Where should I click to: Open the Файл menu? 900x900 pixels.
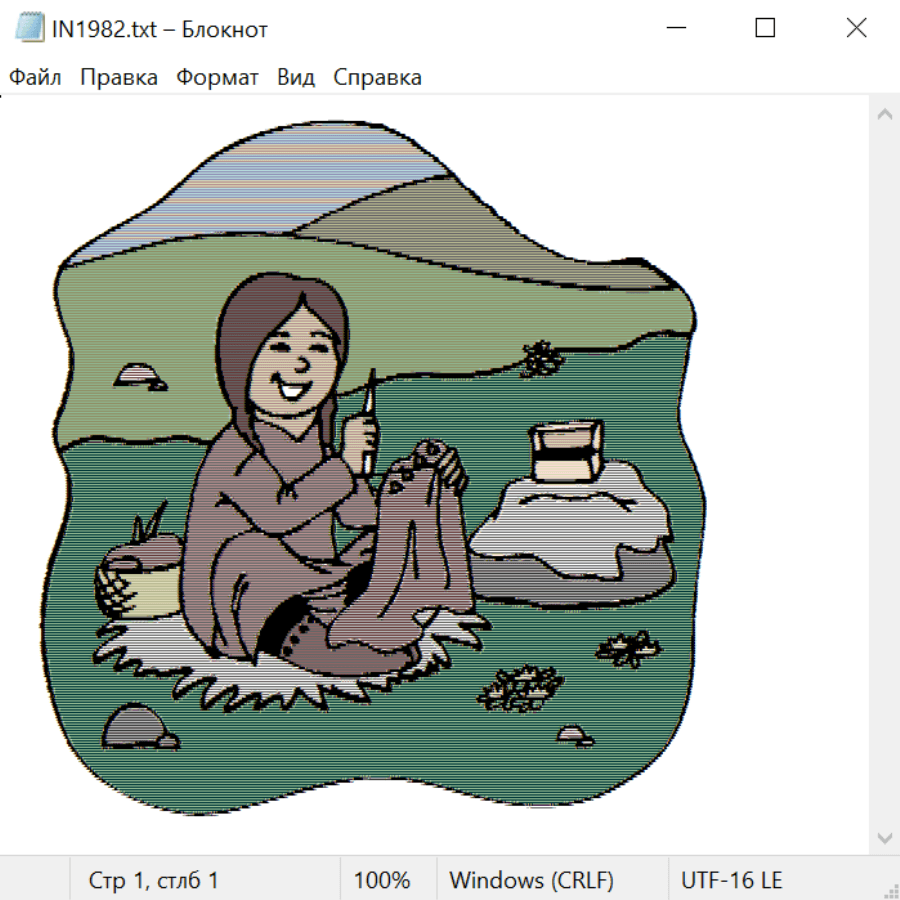(x=35, y=78)
